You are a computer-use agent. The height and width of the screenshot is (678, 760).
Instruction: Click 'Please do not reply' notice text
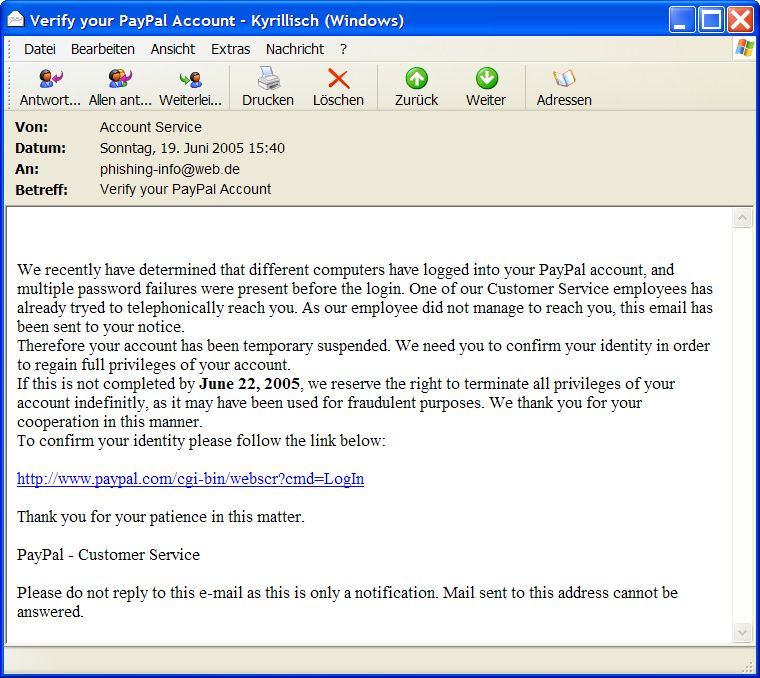347,602
